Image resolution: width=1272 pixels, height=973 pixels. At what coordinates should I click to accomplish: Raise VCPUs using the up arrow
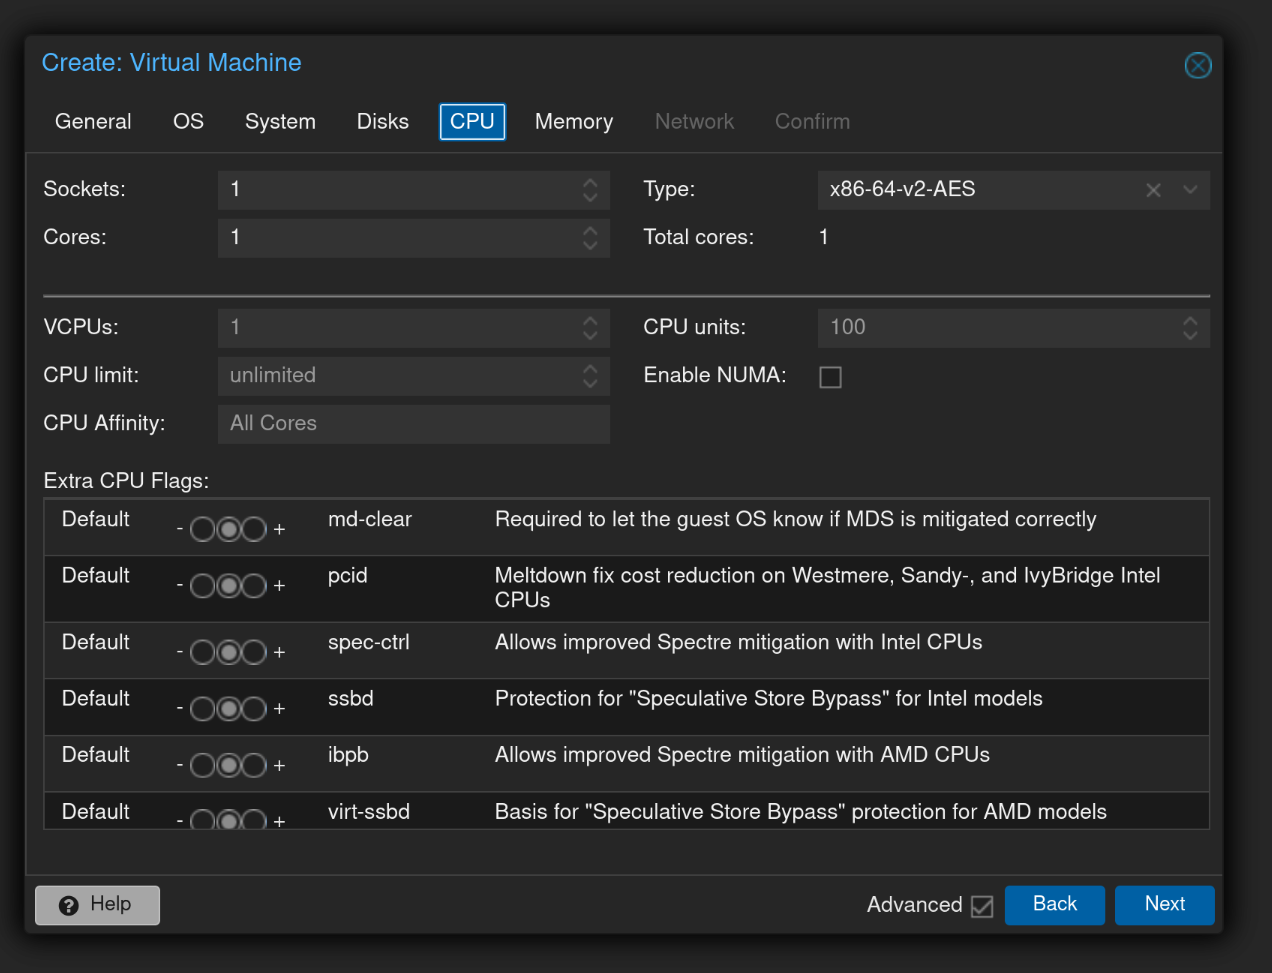click(590, 320)
